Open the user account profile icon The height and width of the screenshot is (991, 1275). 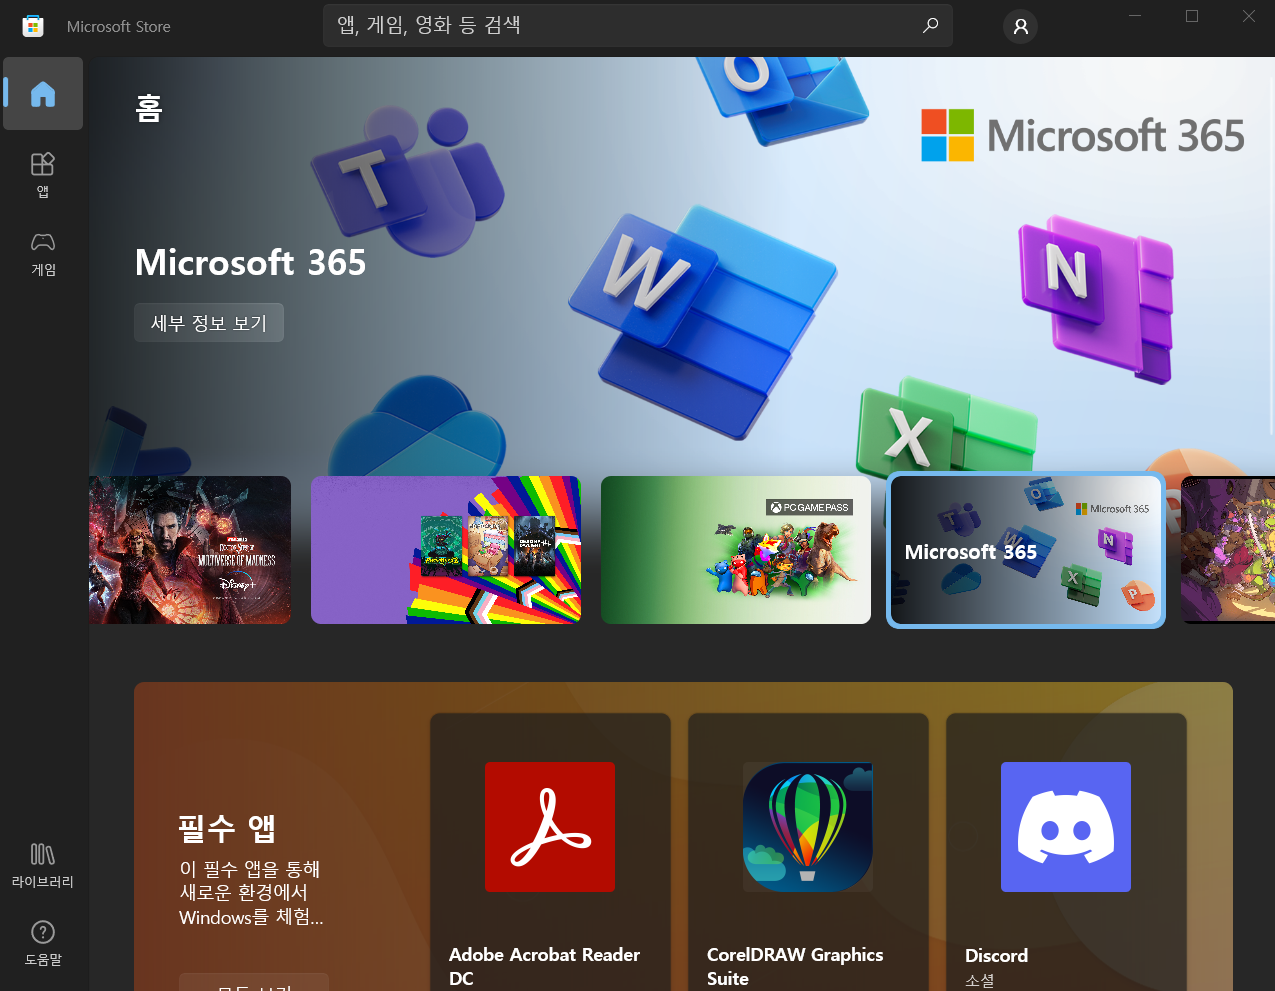tap(1020, 27)
